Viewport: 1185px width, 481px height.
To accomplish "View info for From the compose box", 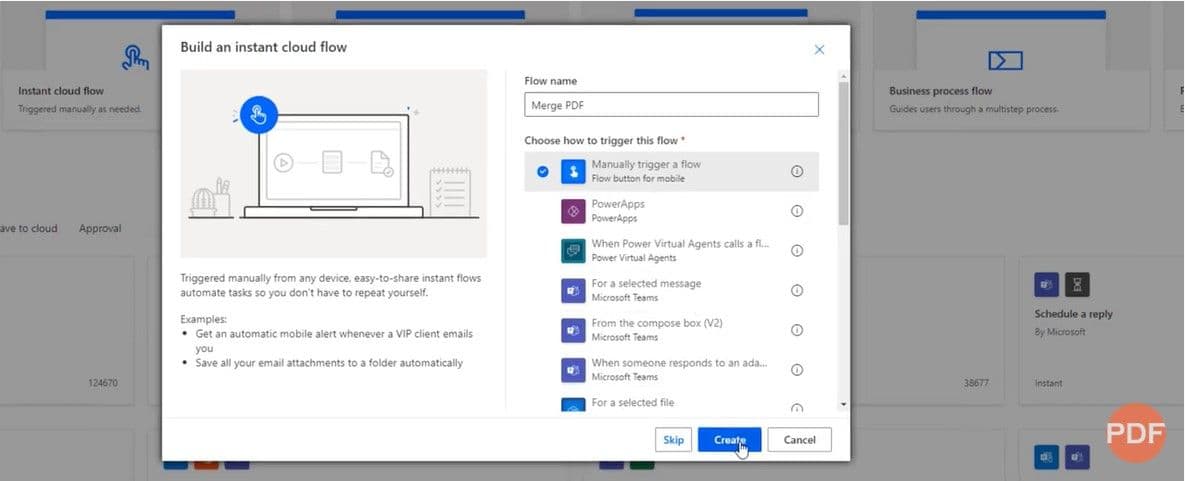I will pos(797,330).
